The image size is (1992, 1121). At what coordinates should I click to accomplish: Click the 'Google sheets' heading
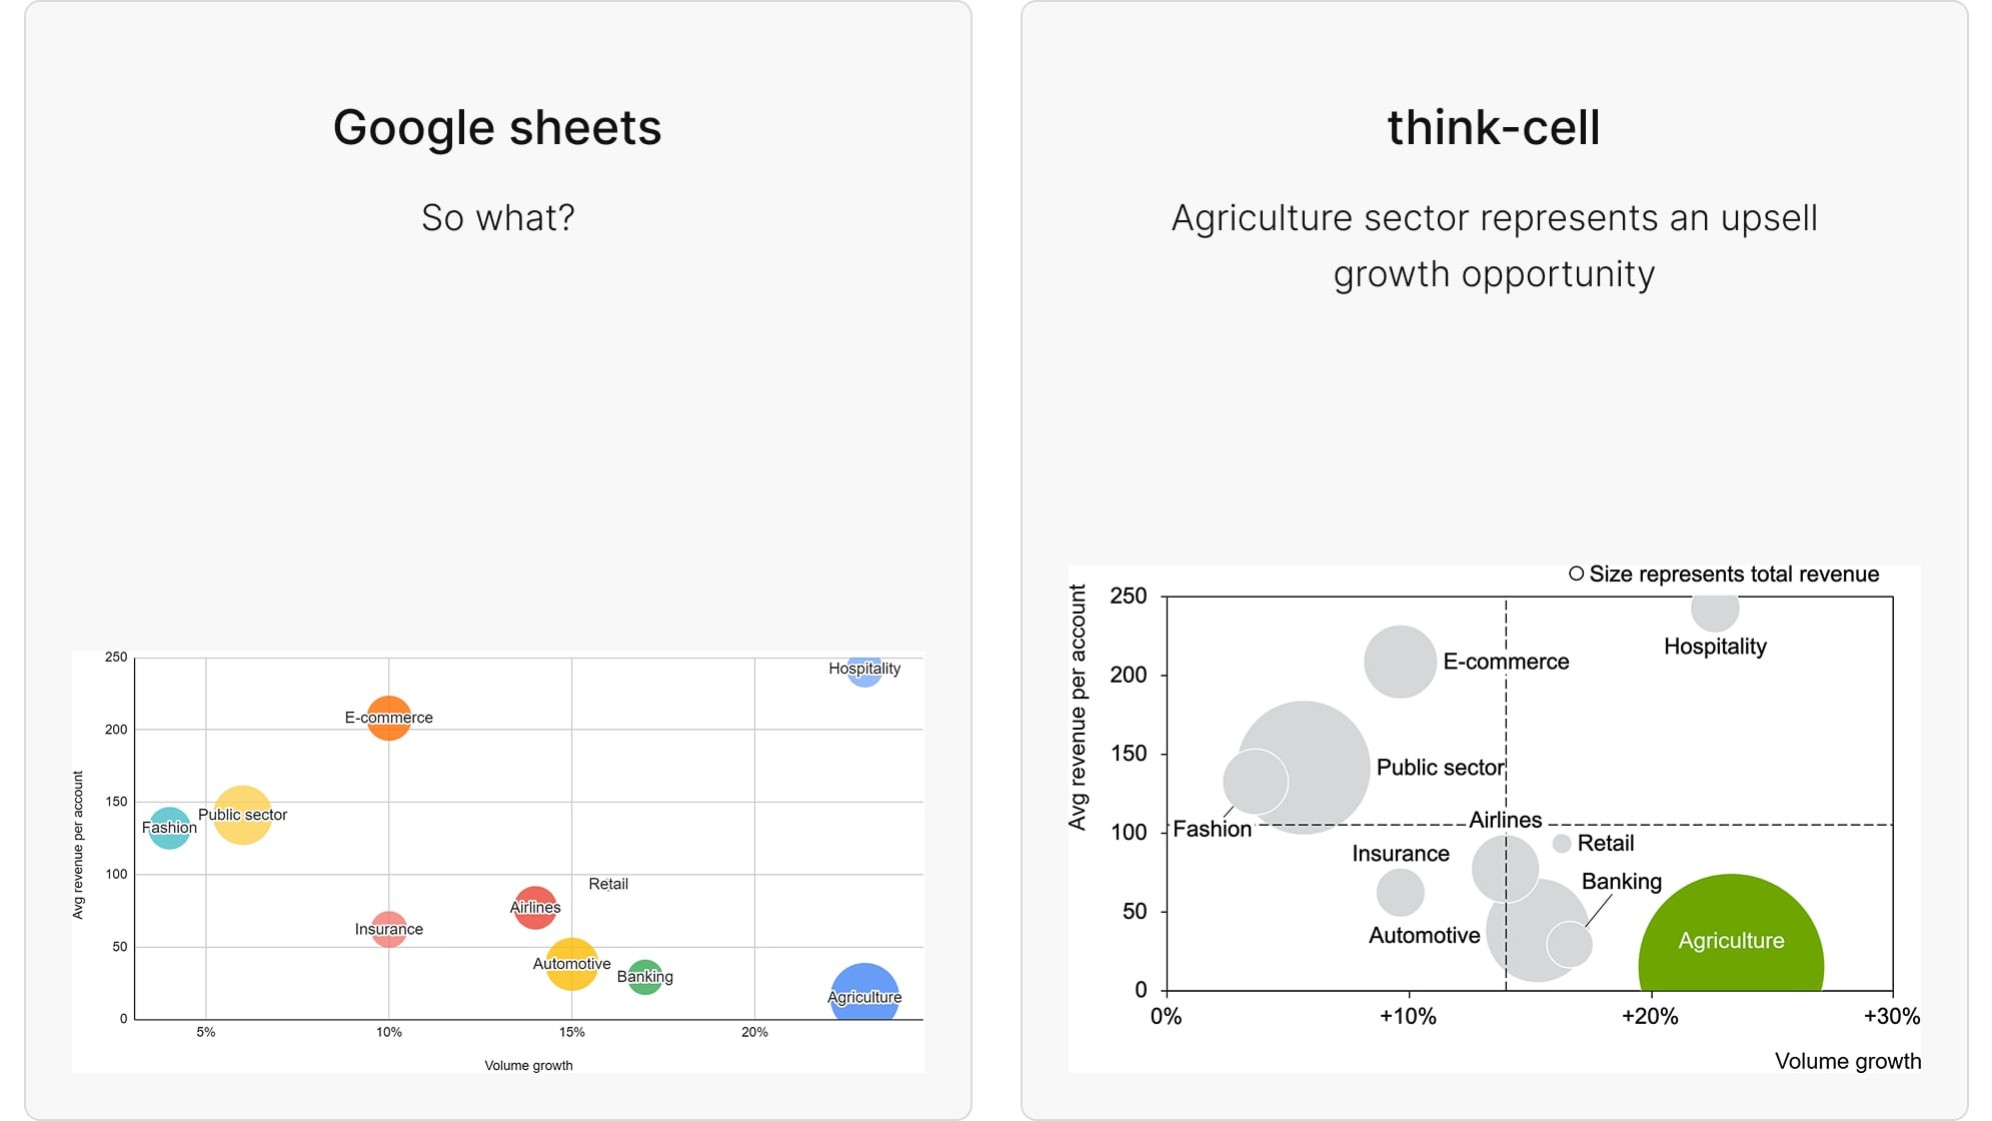tap(497, 127)
